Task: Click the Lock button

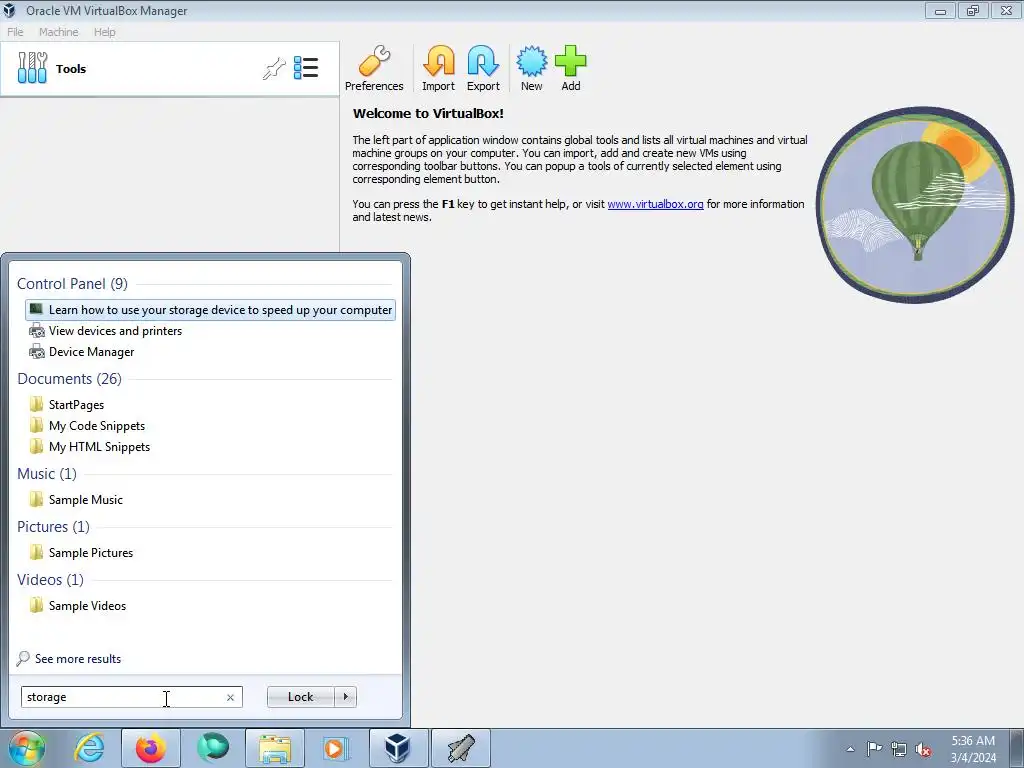Action: click(300, 697)
